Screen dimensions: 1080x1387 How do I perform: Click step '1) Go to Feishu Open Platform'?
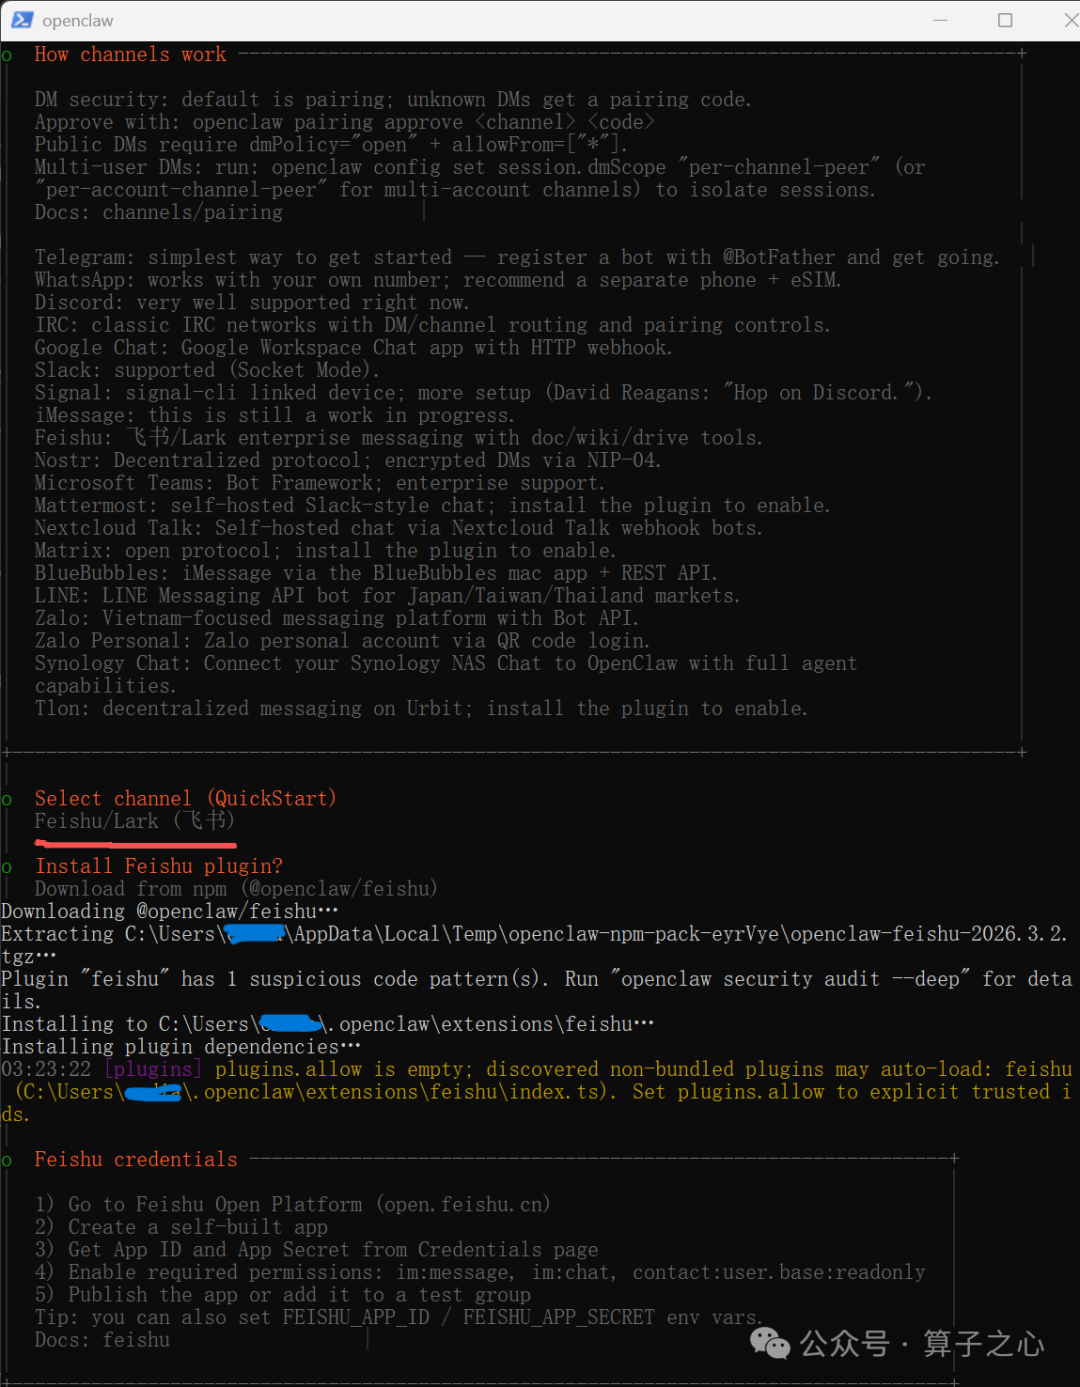pyautogui.click(x=292, y=1205)
